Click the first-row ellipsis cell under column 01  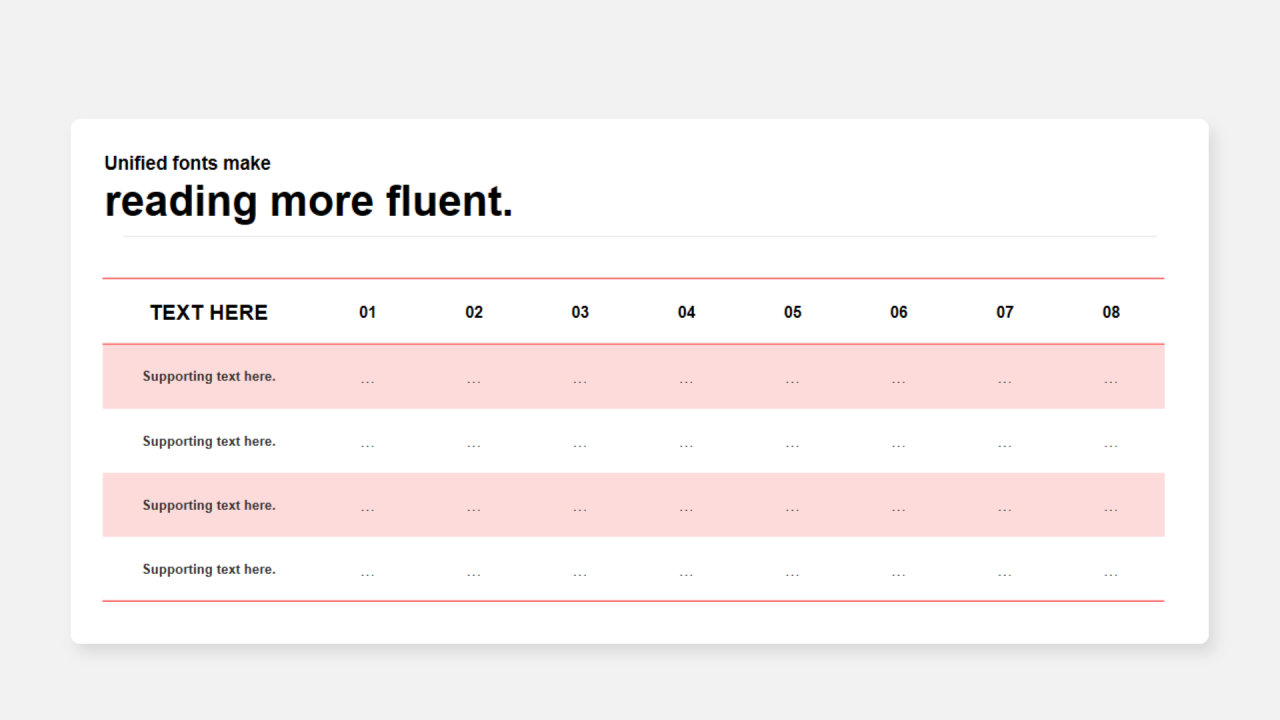pos(368,381)
